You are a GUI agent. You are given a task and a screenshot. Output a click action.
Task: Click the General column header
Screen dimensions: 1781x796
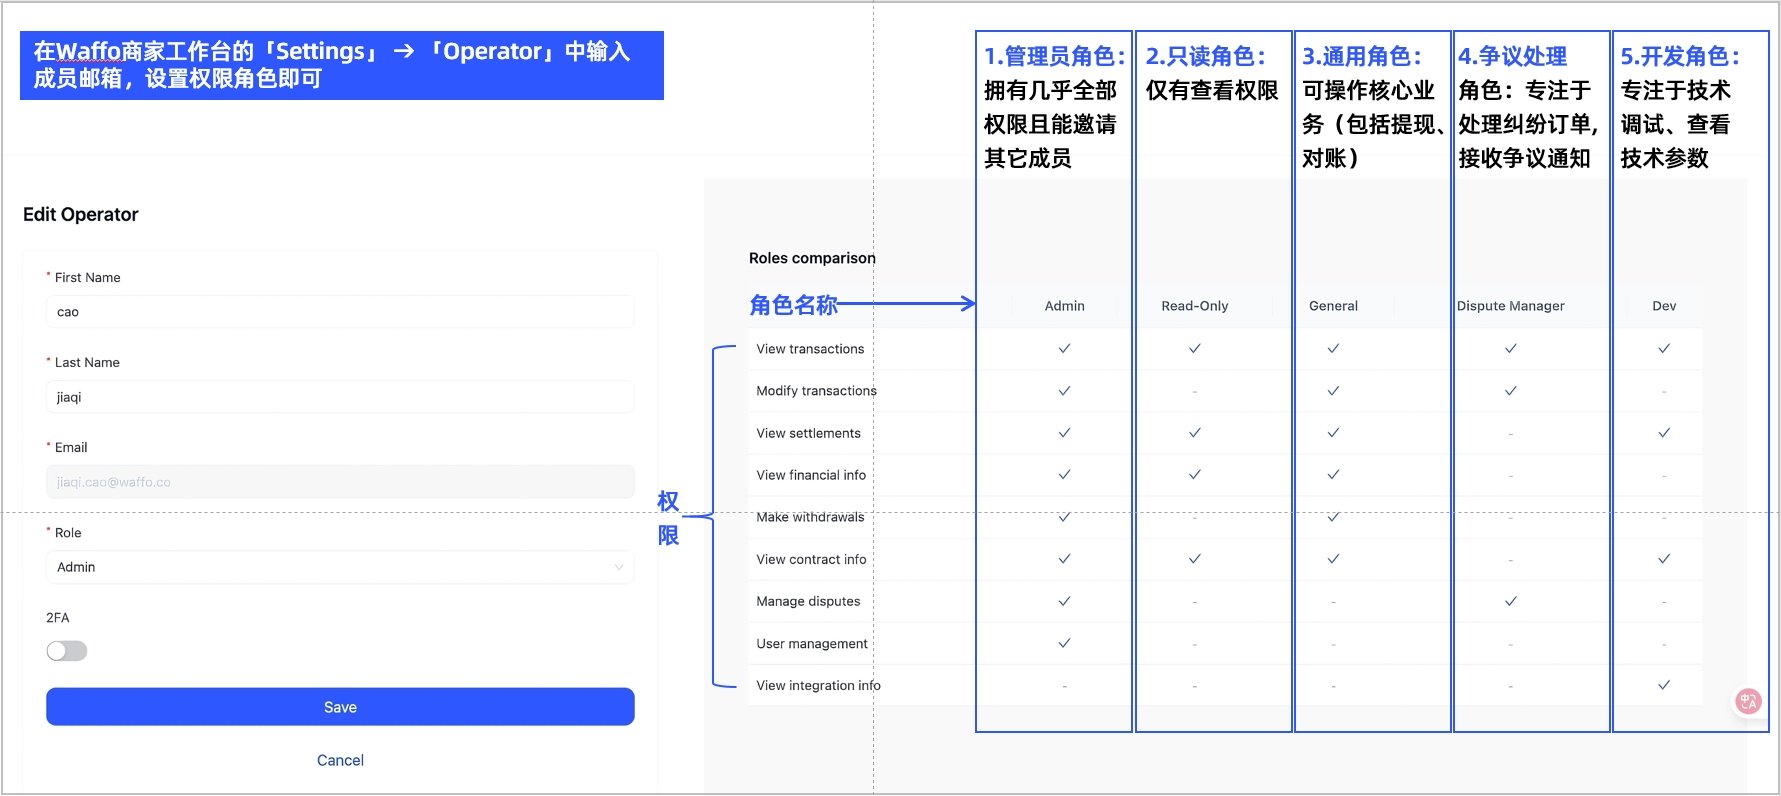(1333, 306)
